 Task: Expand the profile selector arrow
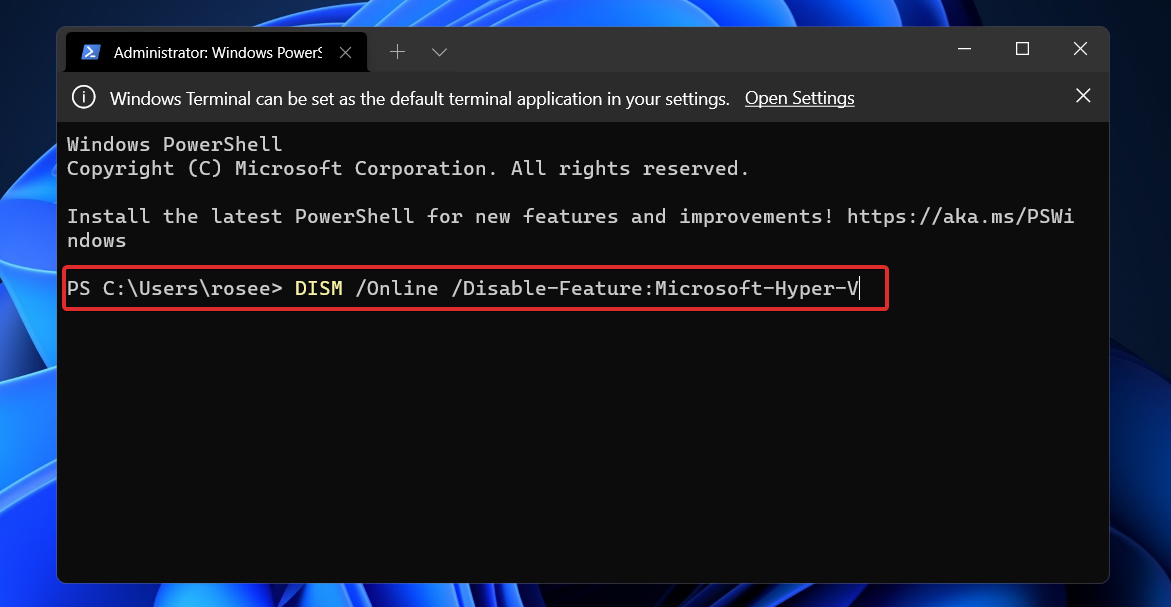click(x=439, y=51)
